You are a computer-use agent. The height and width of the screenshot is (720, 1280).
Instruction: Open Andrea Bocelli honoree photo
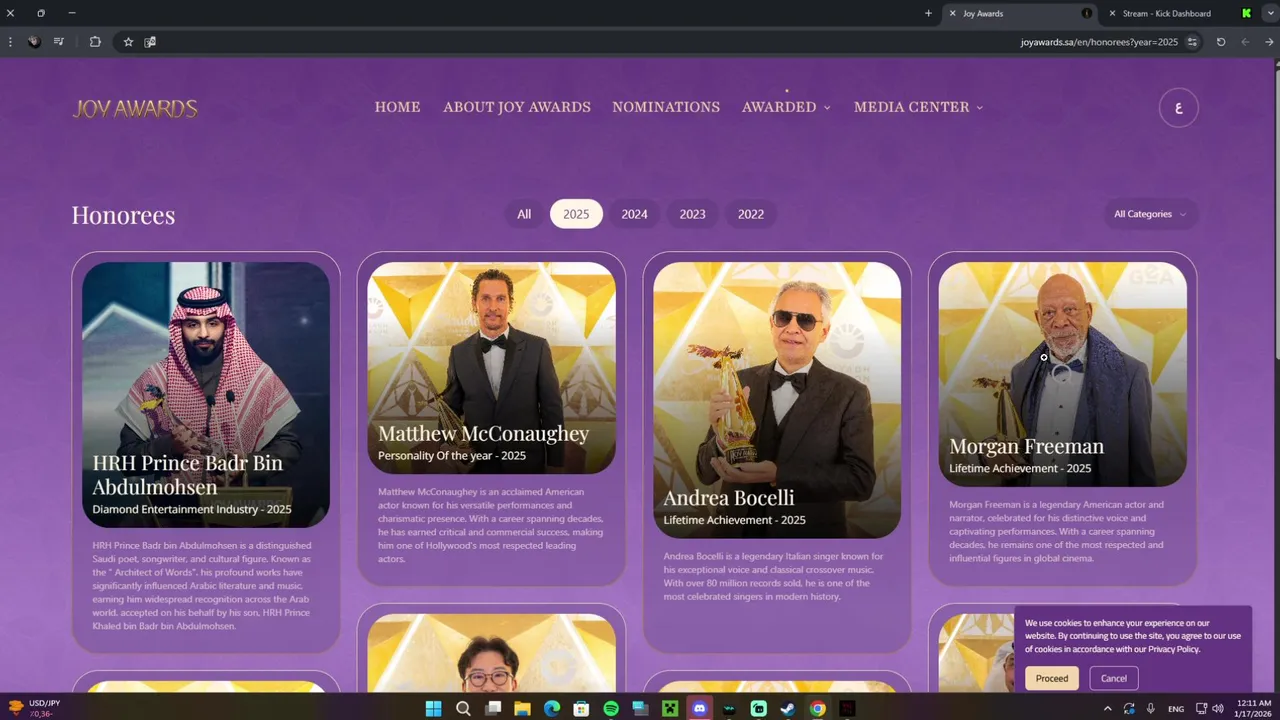(x=777, y=400)
